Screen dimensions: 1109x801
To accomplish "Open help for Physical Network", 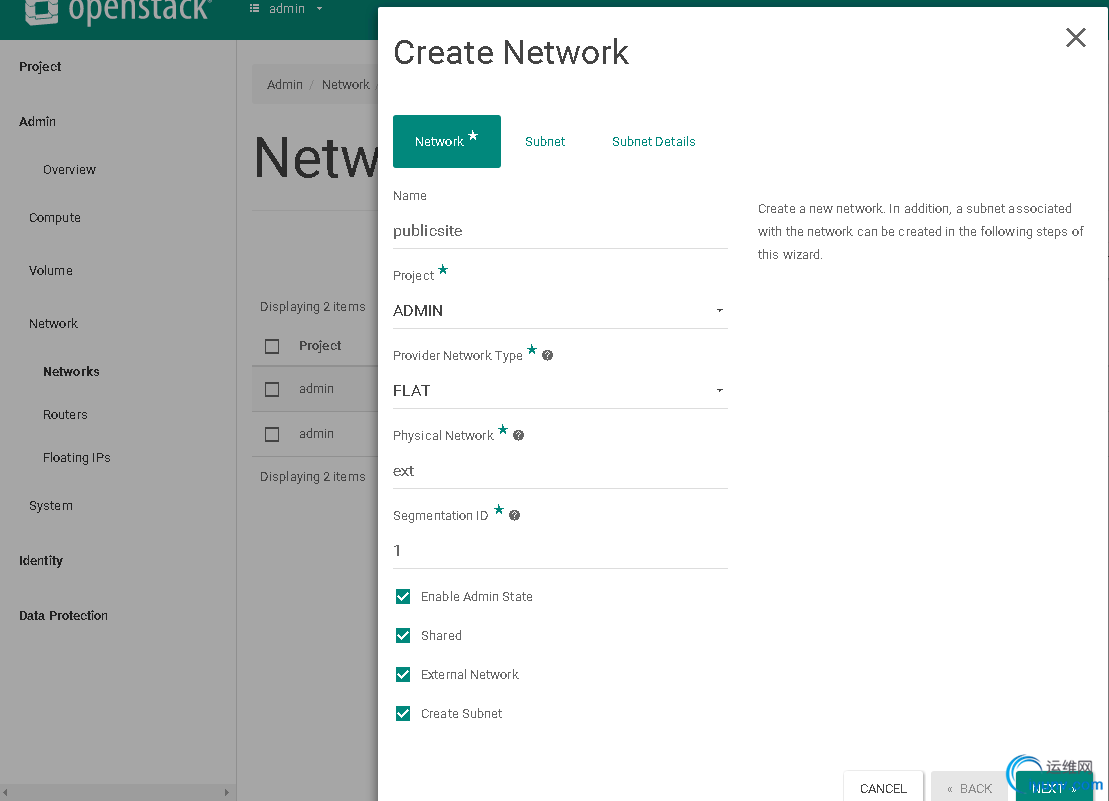I will (518, 435).
